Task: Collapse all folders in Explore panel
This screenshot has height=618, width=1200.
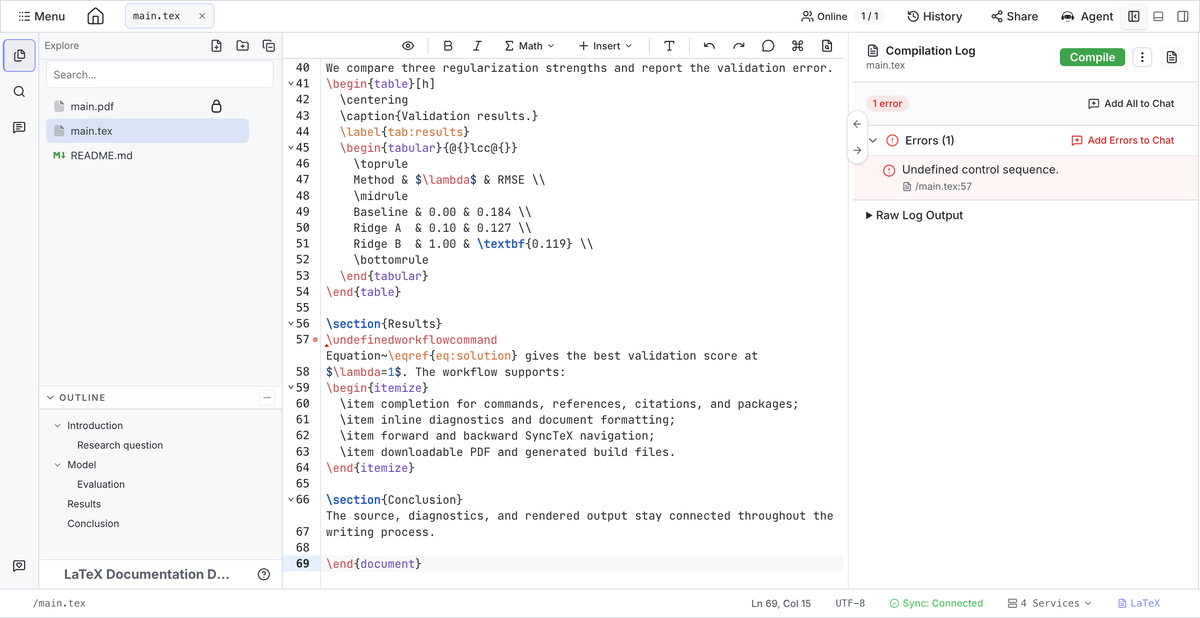Action: click(269, 45)
